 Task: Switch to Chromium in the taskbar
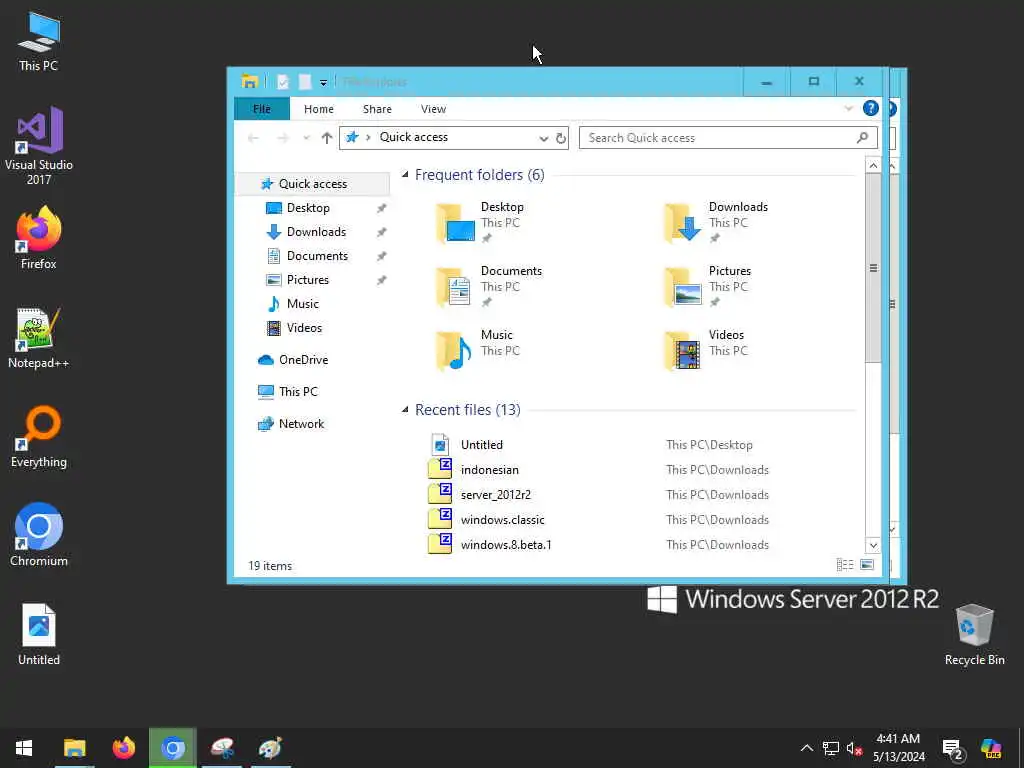172,748
